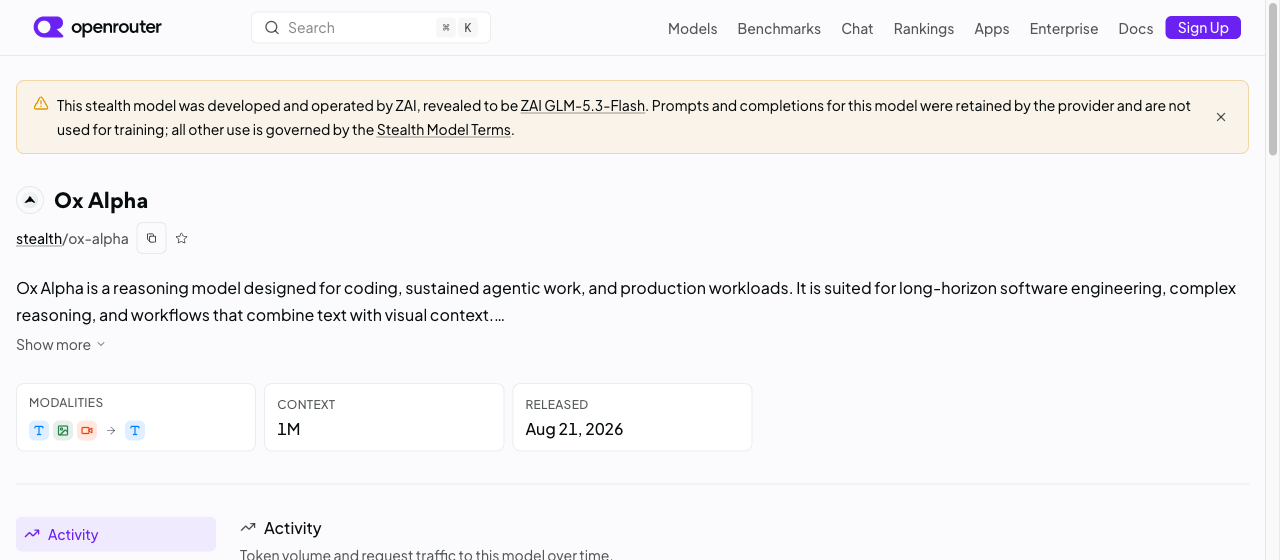Click the search magnifier icon

coord(271,28)
